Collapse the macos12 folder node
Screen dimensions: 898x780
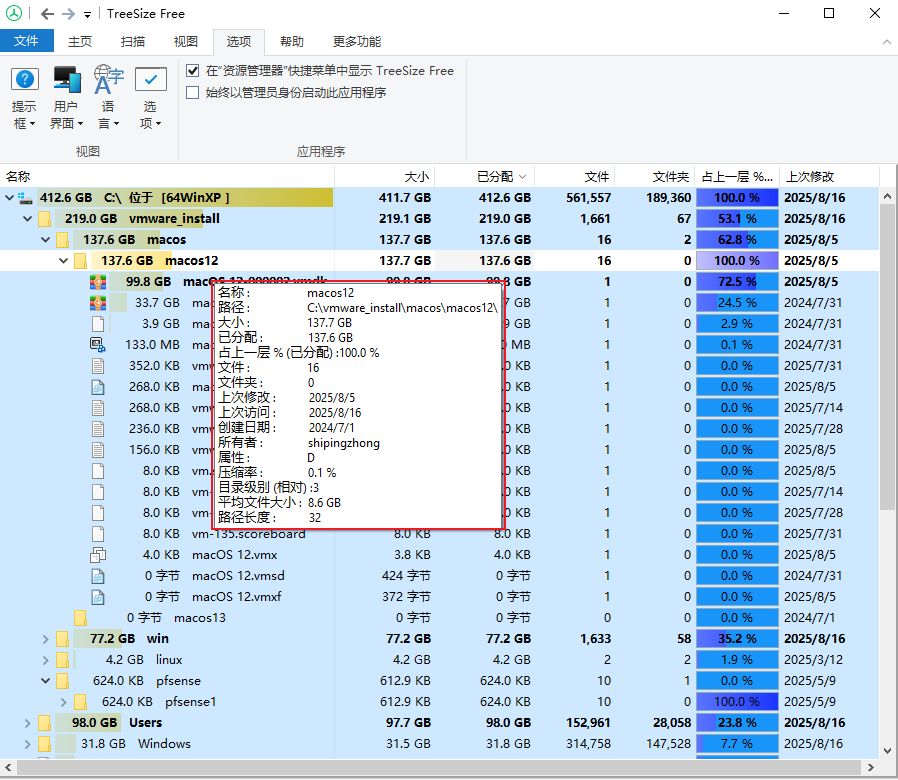click(x=64, y=261)
